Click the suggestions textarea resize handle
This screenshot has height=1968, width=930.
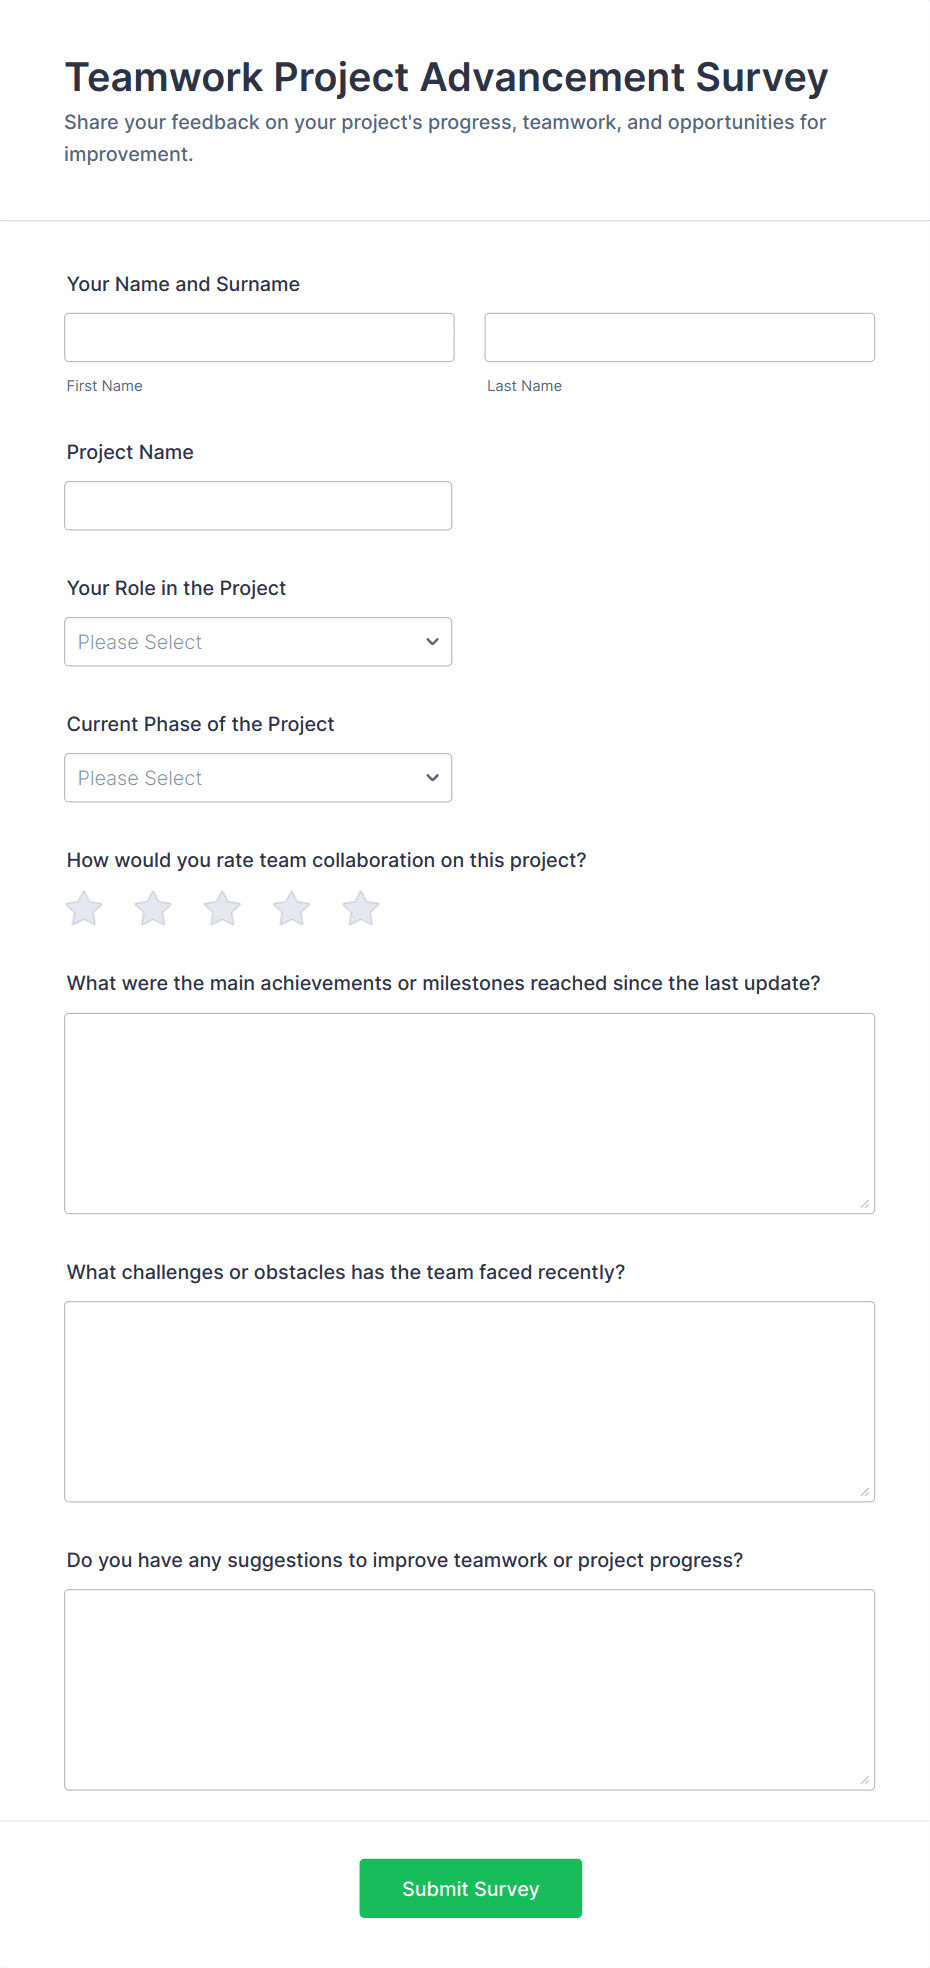pyautogui.click(x=865, y=1780)
